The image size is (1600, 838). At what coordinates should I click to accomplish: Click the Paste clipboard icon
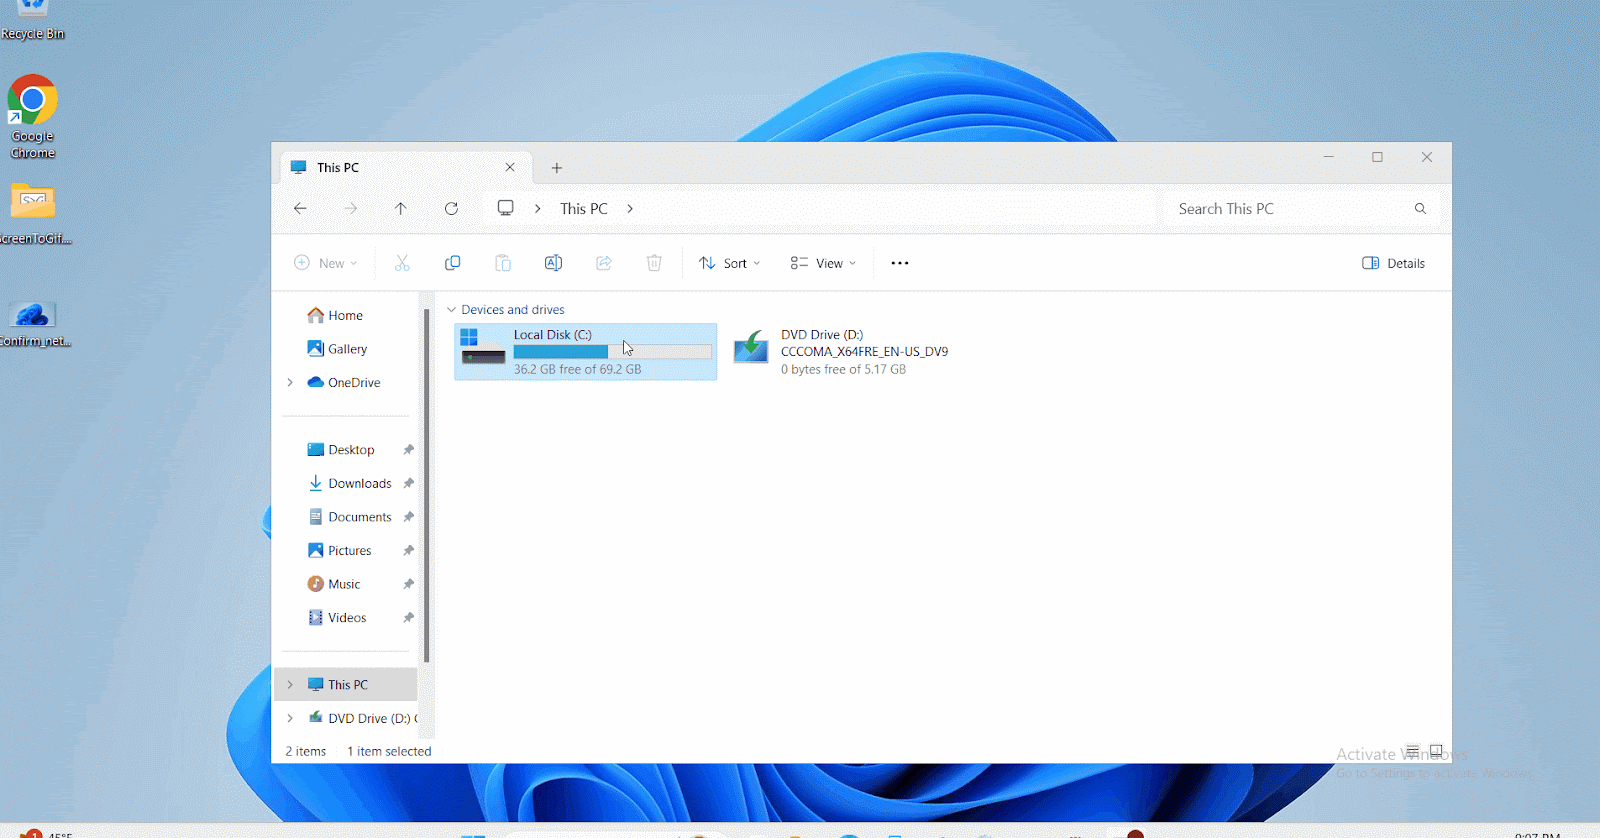pos(503,263)
